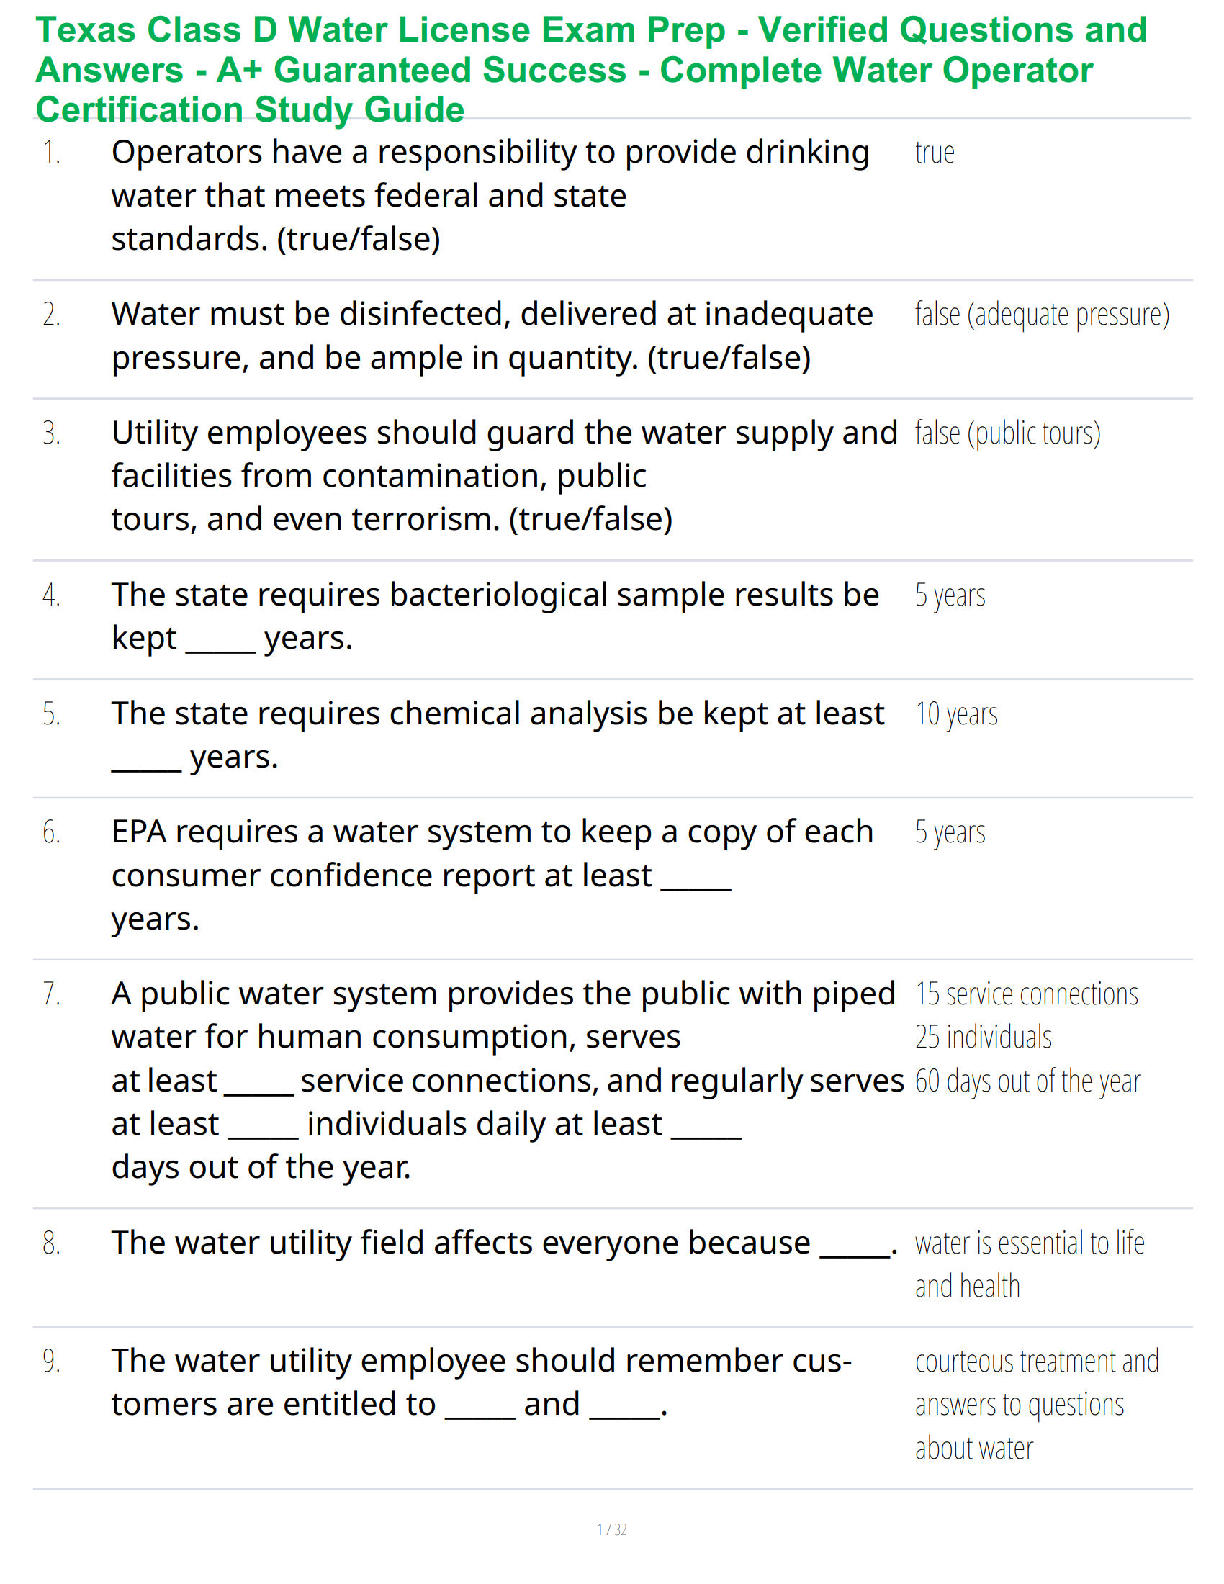Click answer 'false (adequate pressure)'
This screenshot has height=1584, width=1224.
pos(1042,315)
